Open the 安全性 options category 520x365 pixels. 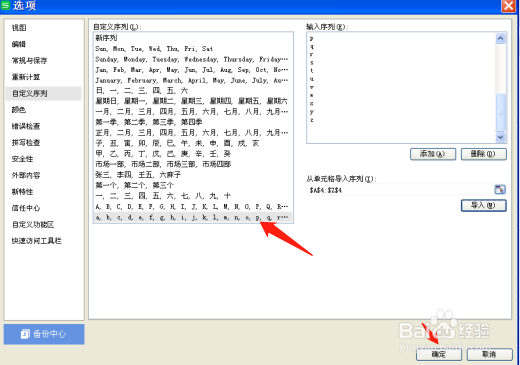22,159
